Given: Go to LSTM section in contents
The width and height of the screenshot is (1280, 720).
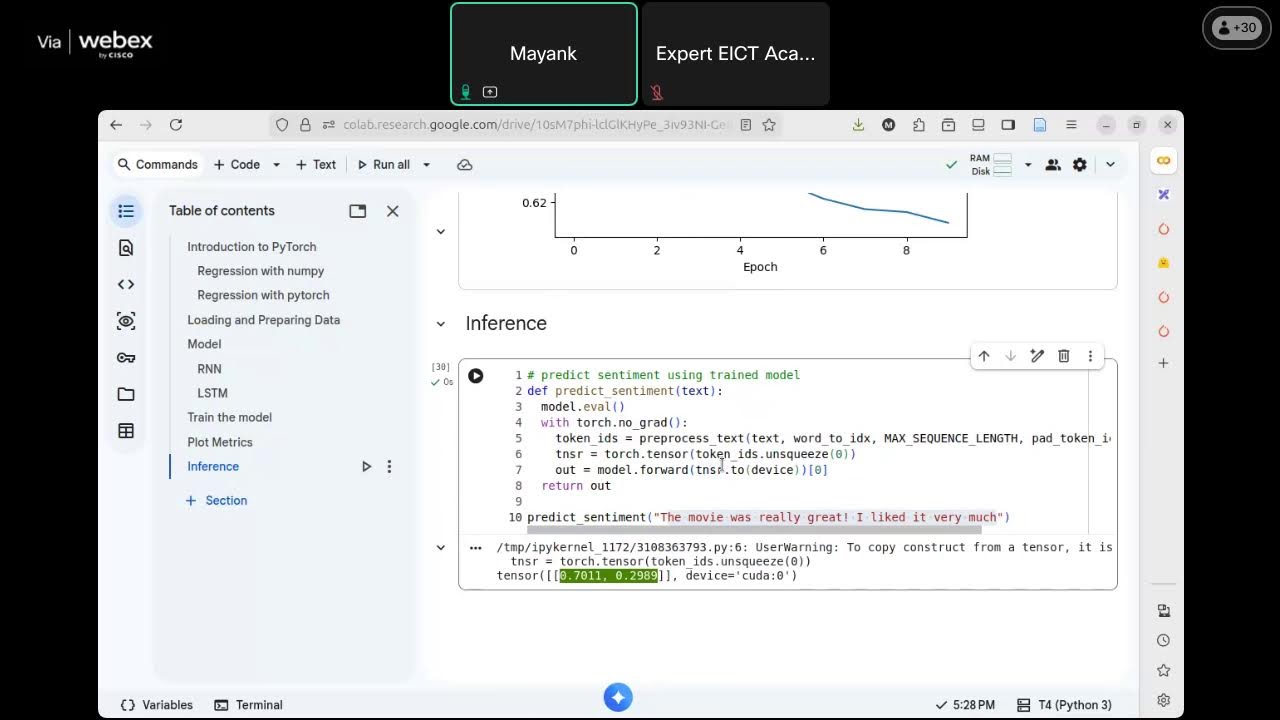Looking at the screenshot, I should pos(213,393).
